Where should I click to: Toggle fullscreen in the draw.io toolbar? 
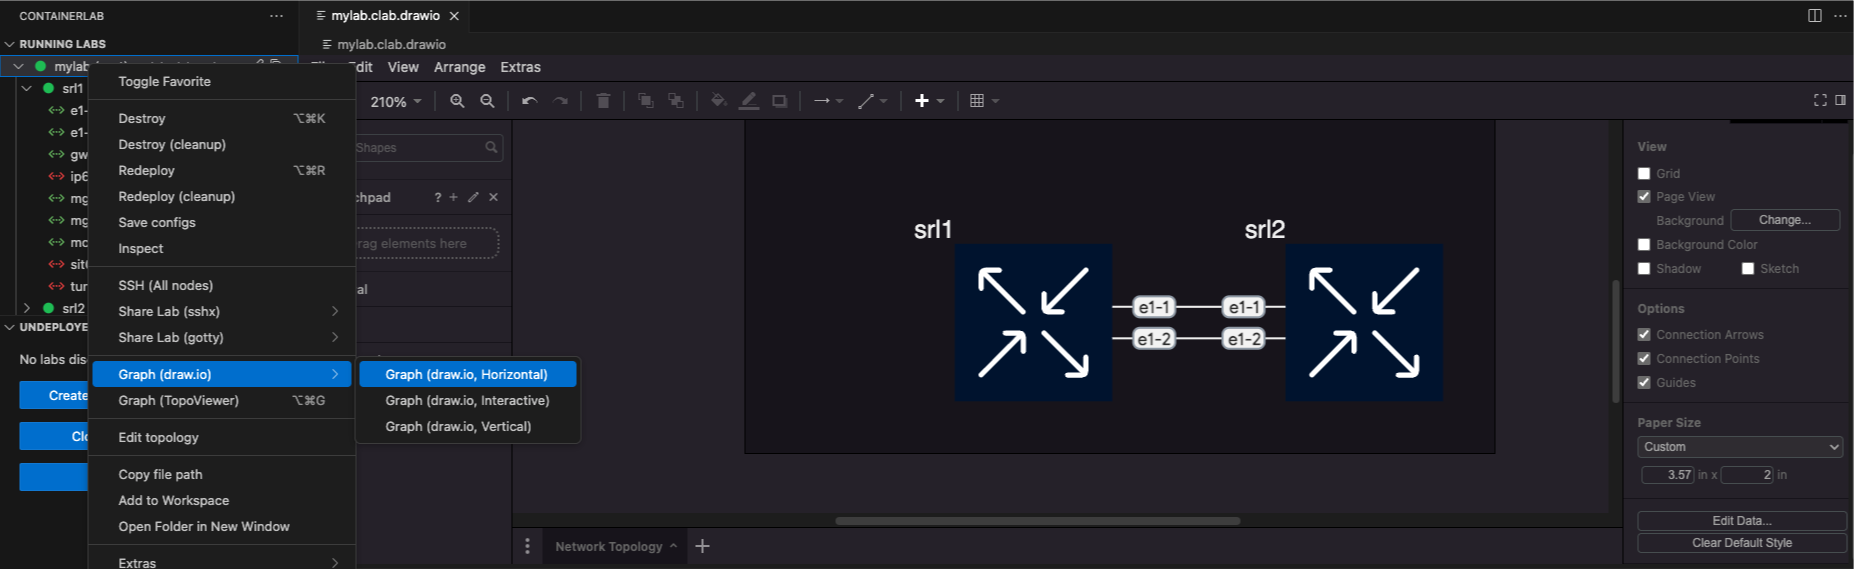(1820, 100)
